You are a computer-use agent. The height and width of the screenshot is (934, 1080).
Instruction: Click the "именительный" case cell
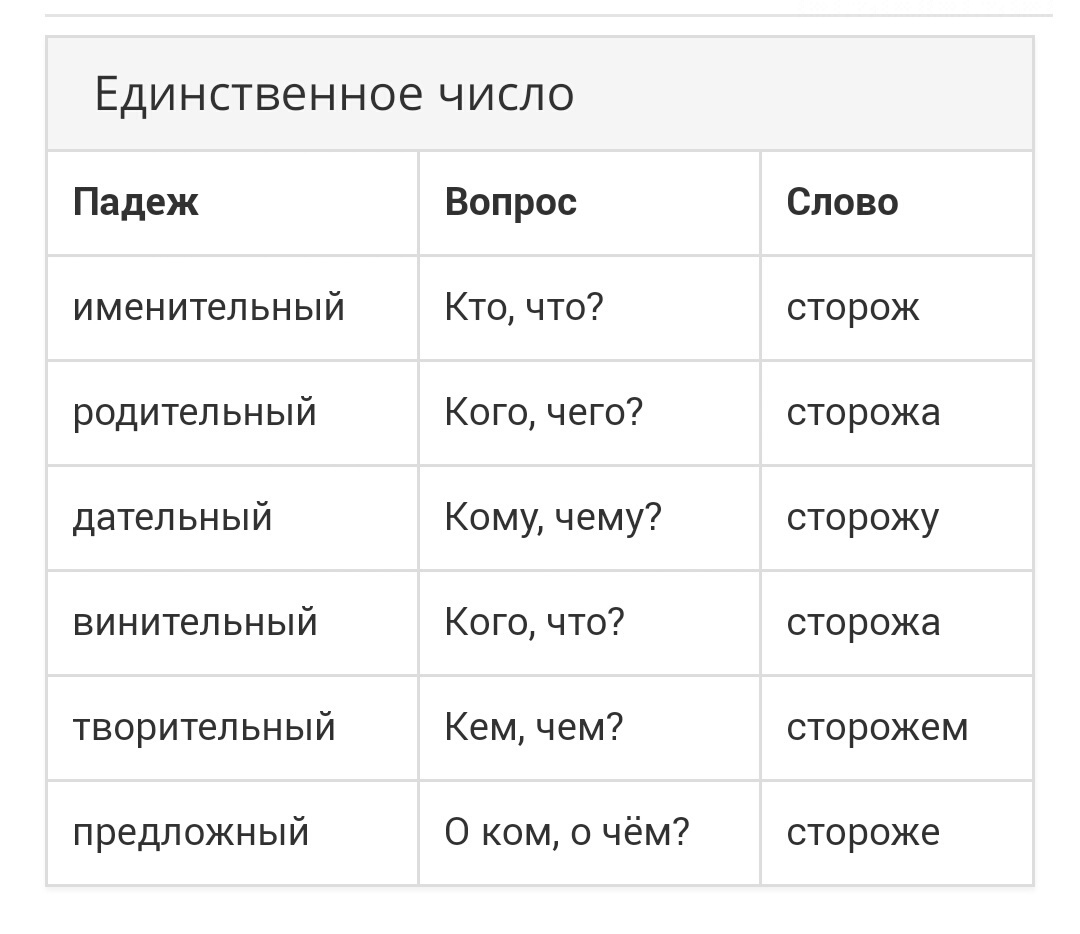209,307
